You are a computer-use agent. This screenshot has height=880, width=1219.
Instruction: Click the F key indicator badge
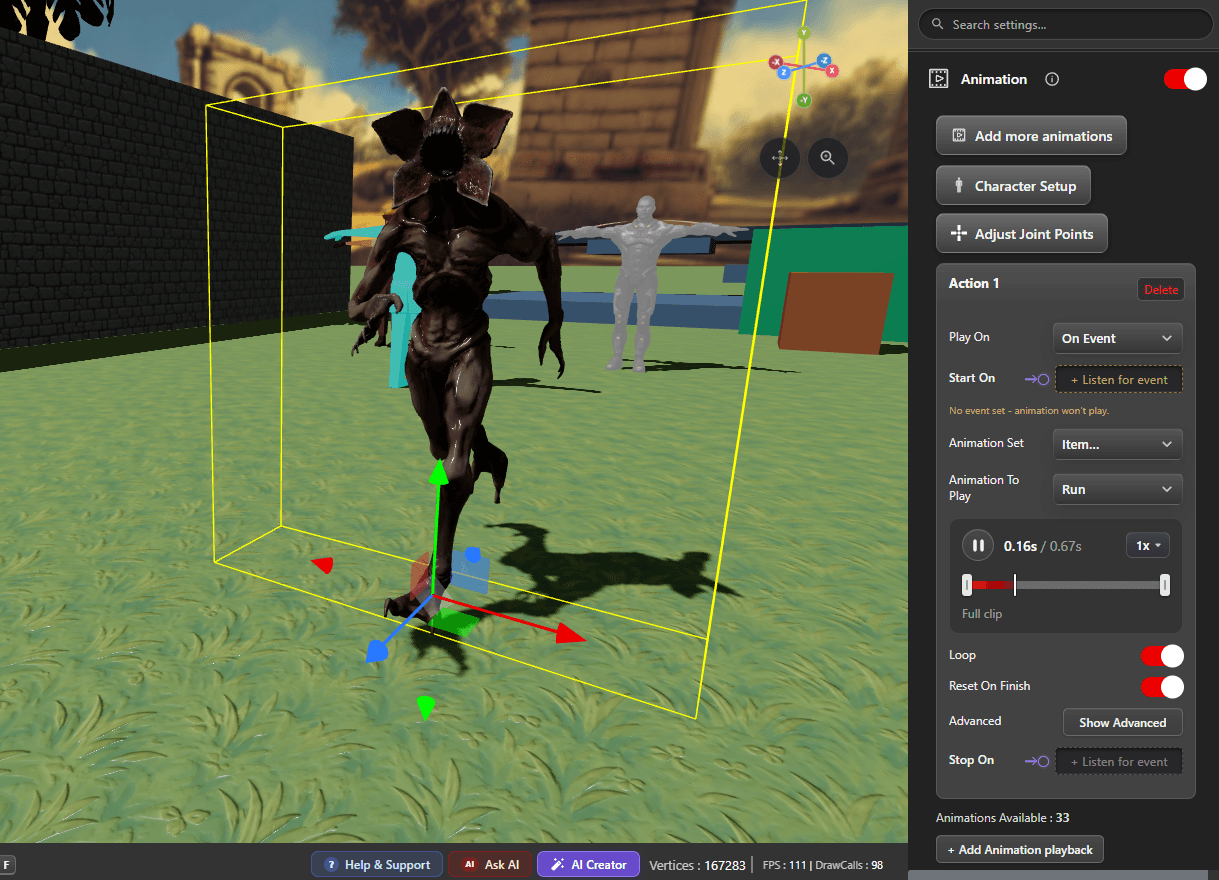(7, 865)
